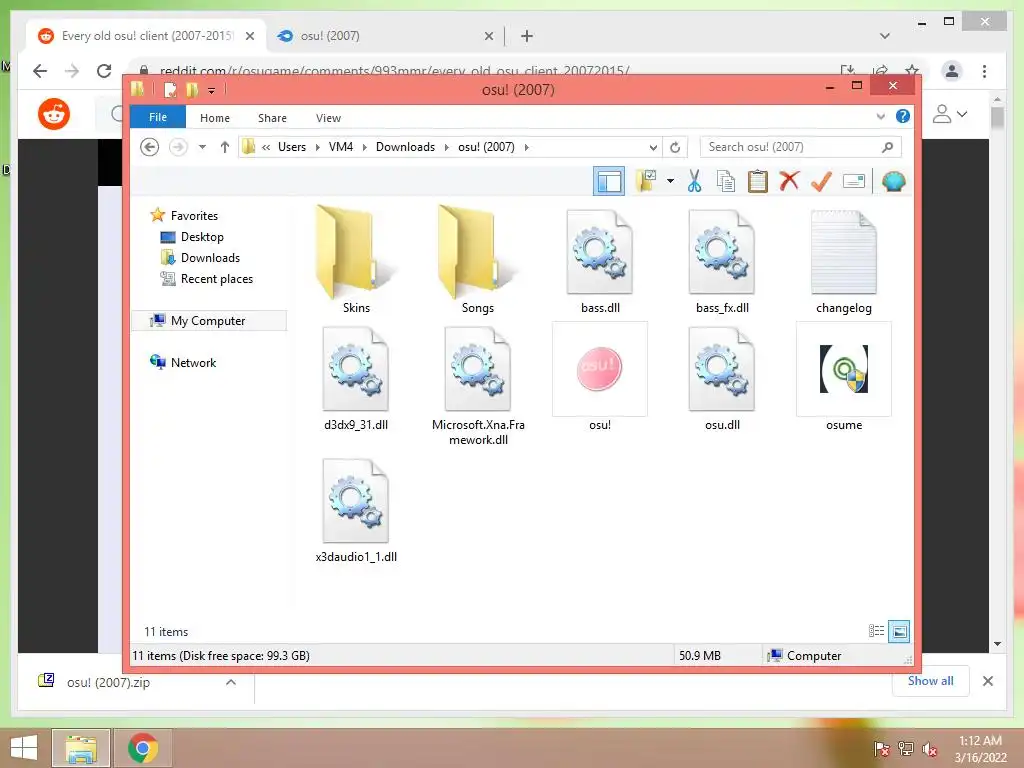Reload the Reddit page in Chrome

[104, 71]
